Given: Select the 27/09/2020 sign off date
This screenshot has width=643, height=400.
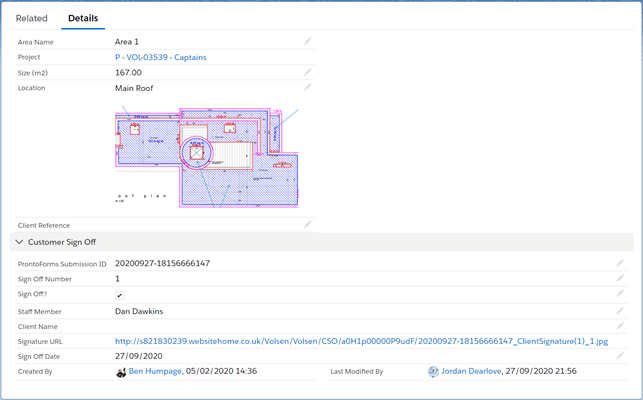Looking at the screenshot, I should [139, 356].
